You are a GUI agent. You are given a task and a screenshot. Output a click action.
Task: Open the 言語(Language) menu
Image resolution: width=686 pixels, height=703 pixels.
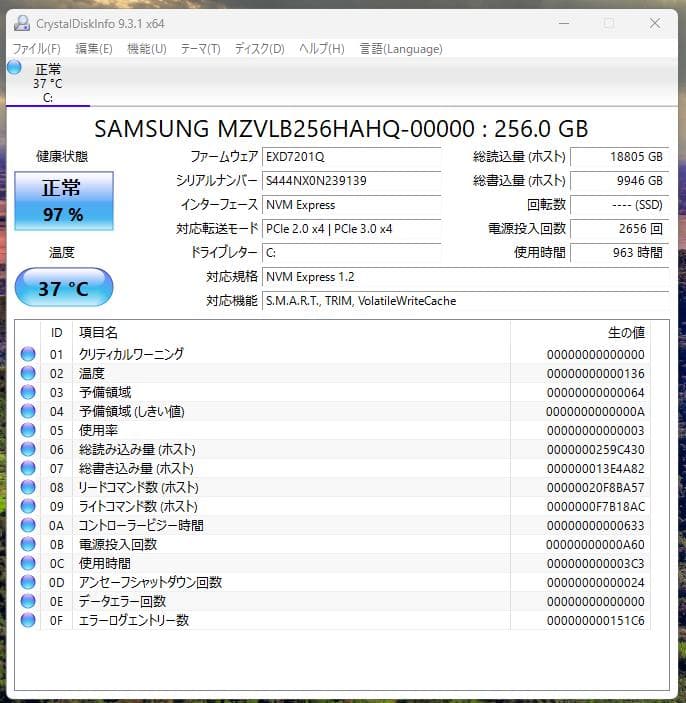[x=401, y=48]
